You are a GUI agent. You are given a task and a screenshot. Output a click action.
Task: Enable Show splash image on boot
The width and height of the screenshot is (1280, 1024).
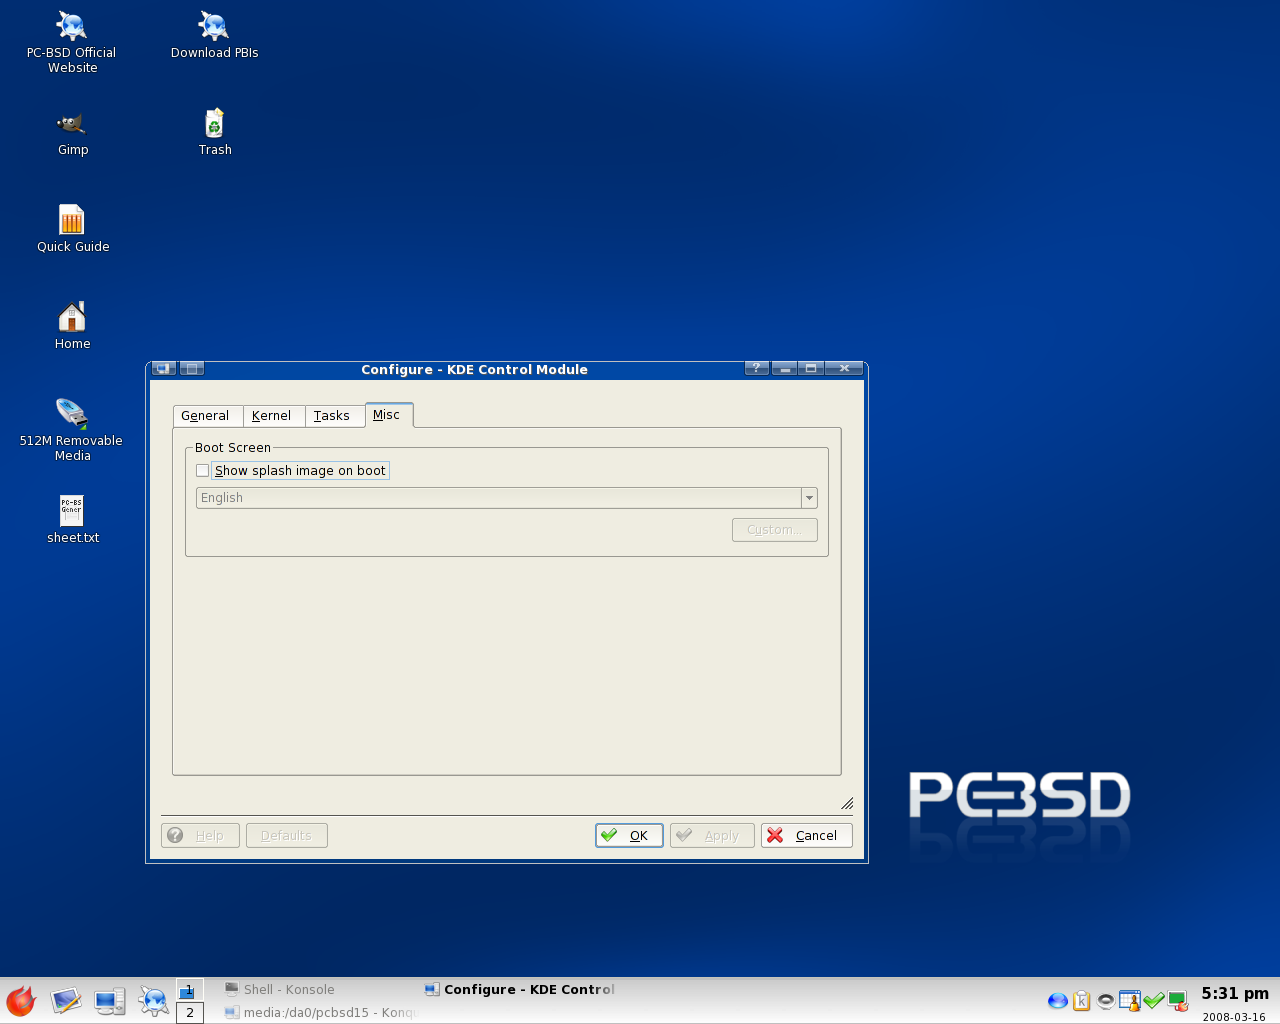click(203, 470)
